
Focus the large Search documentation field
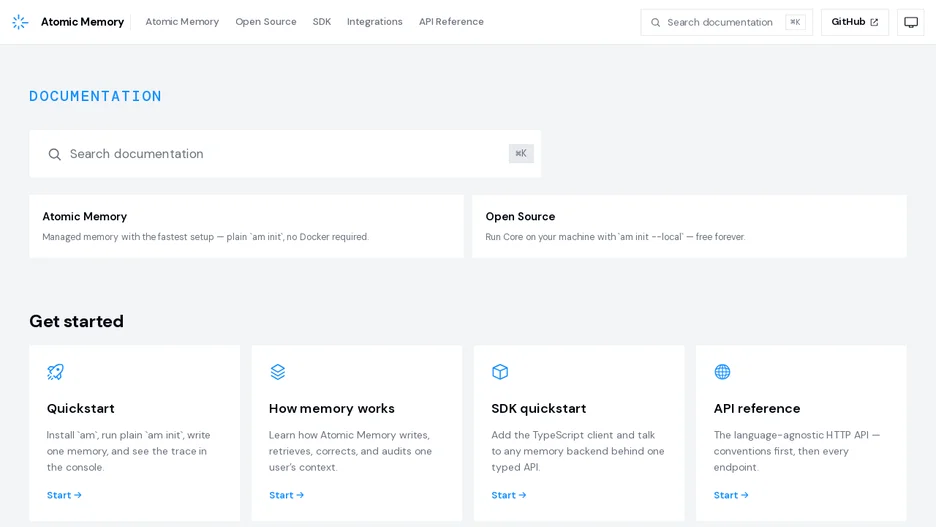[x=285, y=153]
